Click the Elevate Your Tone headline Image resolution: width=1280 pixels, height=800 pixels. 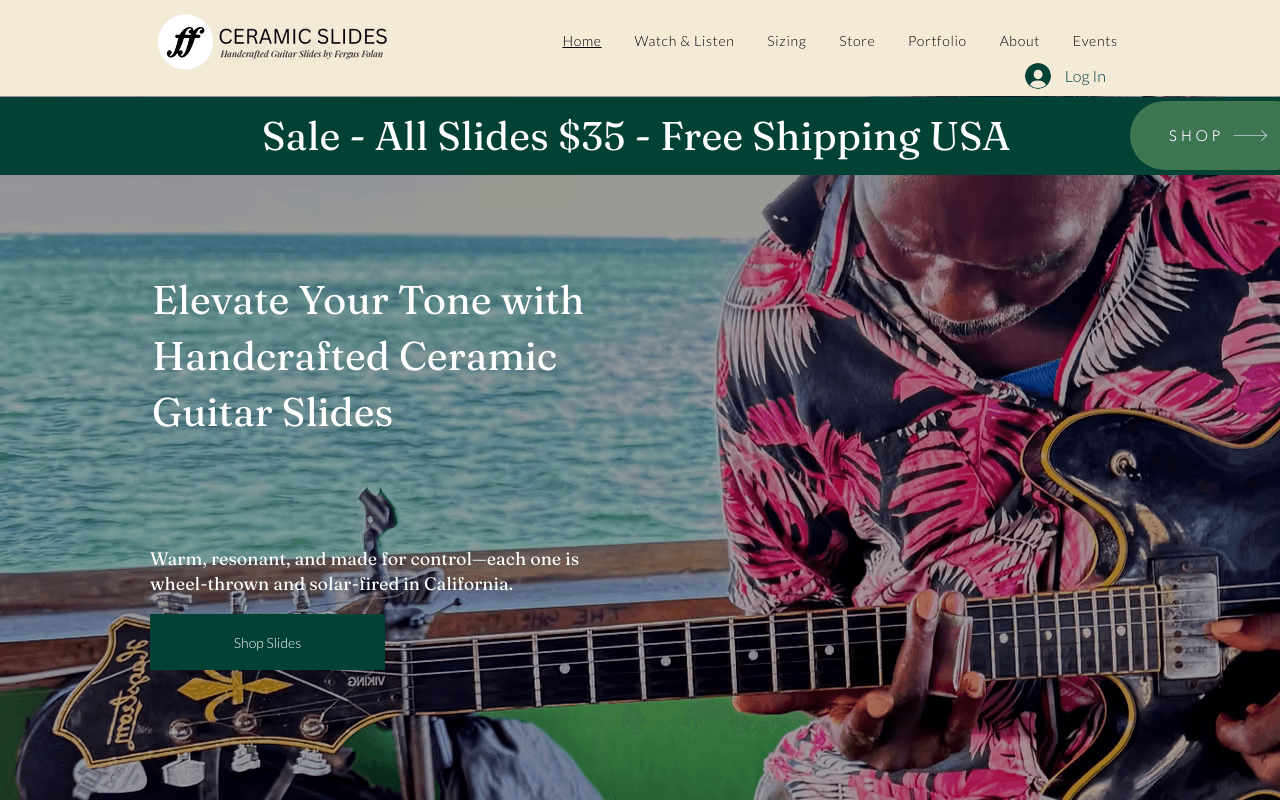(368, 356)
